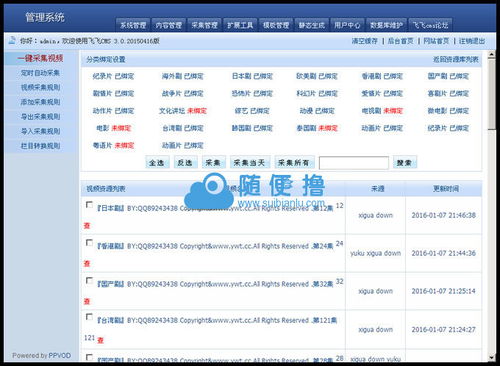
Task: Select 一键采集视频 in the sidebar
Action: click(x=40, y=58)
